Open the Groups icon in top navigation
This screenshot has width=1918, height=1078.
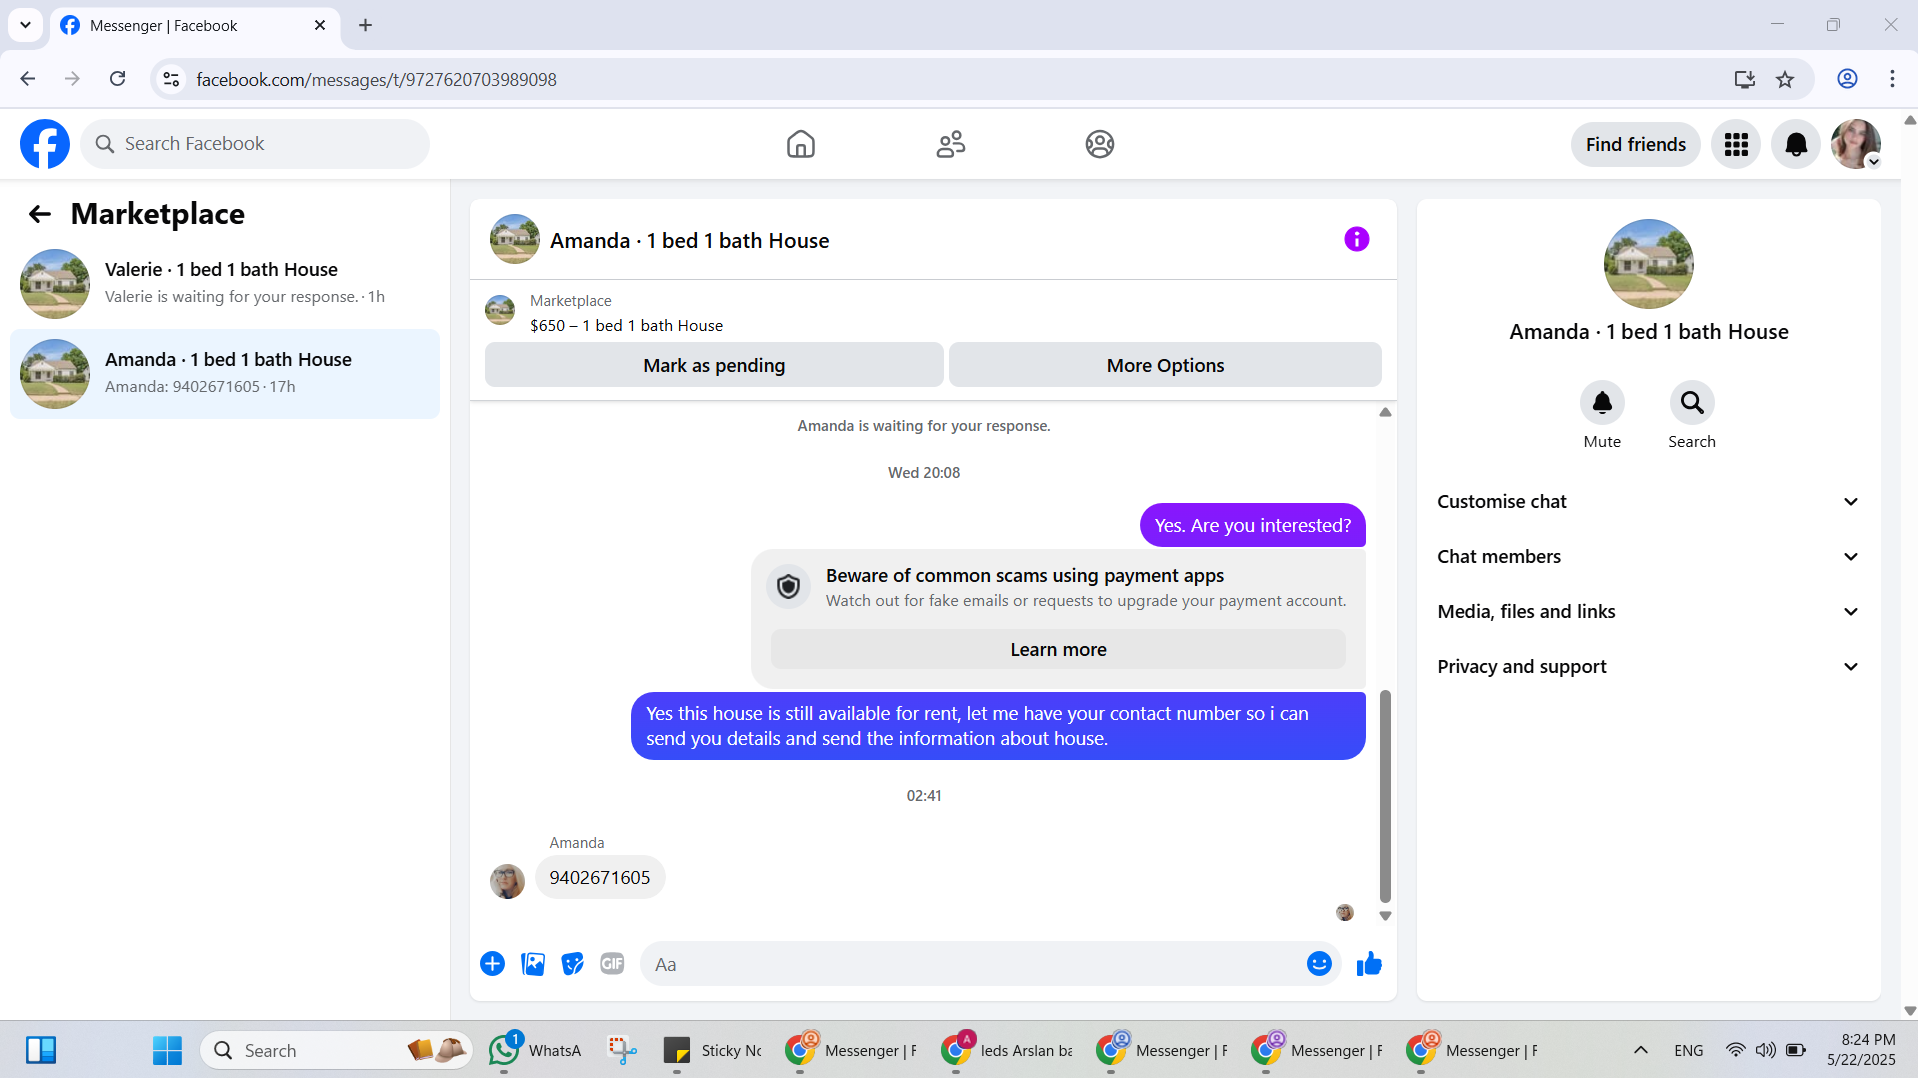tap(1100, 144)
